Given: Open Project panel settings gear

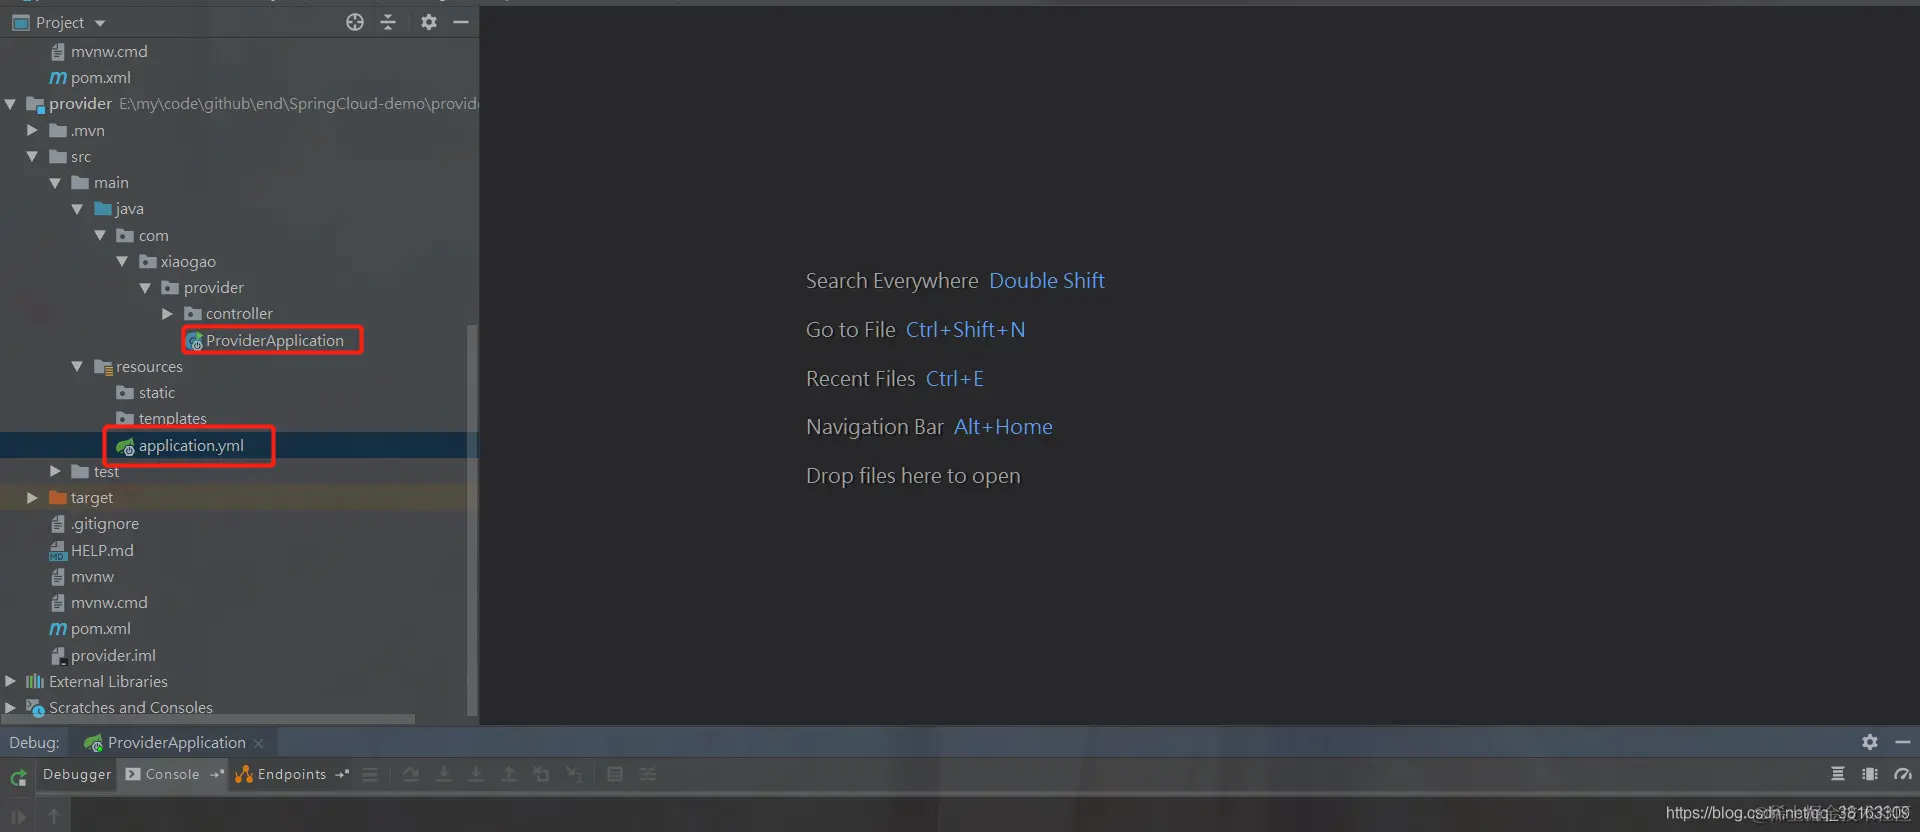Looking at the screenshot, I should click(x=429, y=22).
